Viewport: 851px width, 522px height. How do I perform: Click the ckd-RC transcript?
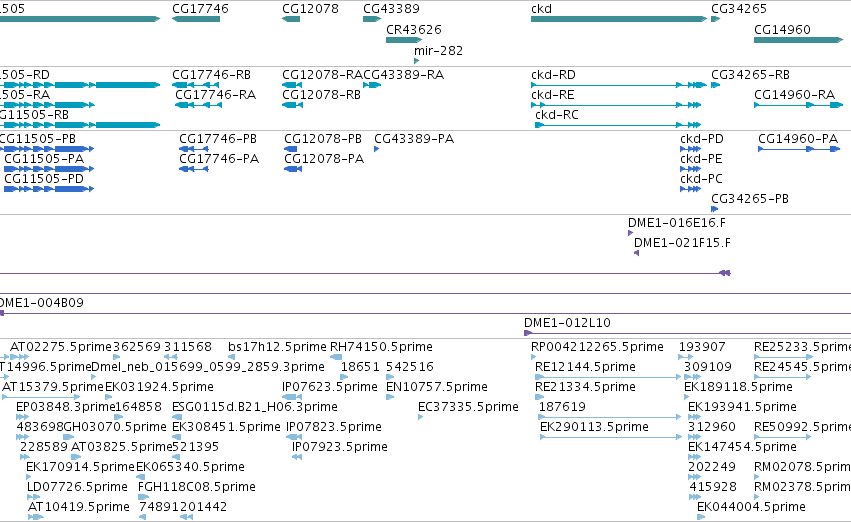[x=618, y=125]
